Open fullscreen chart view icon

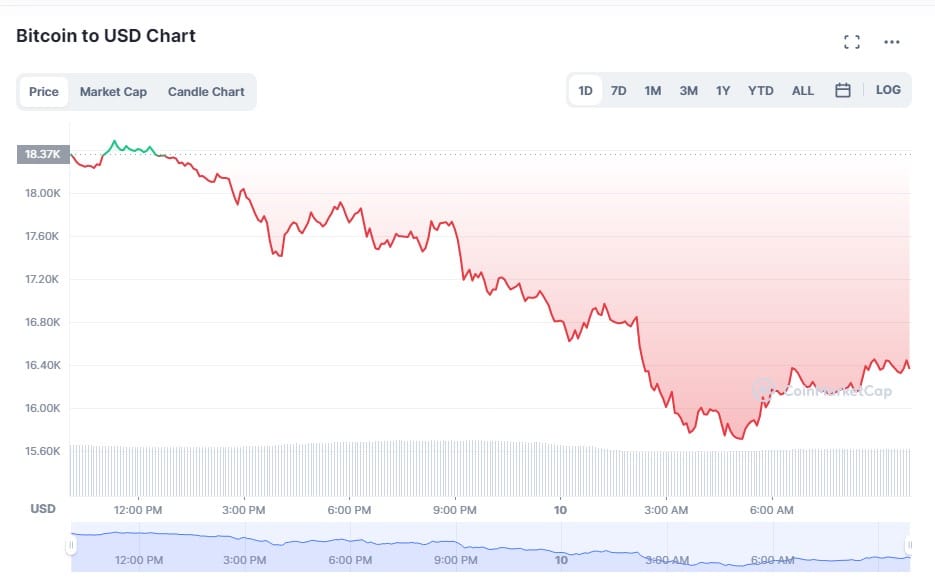click(x=852, y=42)
